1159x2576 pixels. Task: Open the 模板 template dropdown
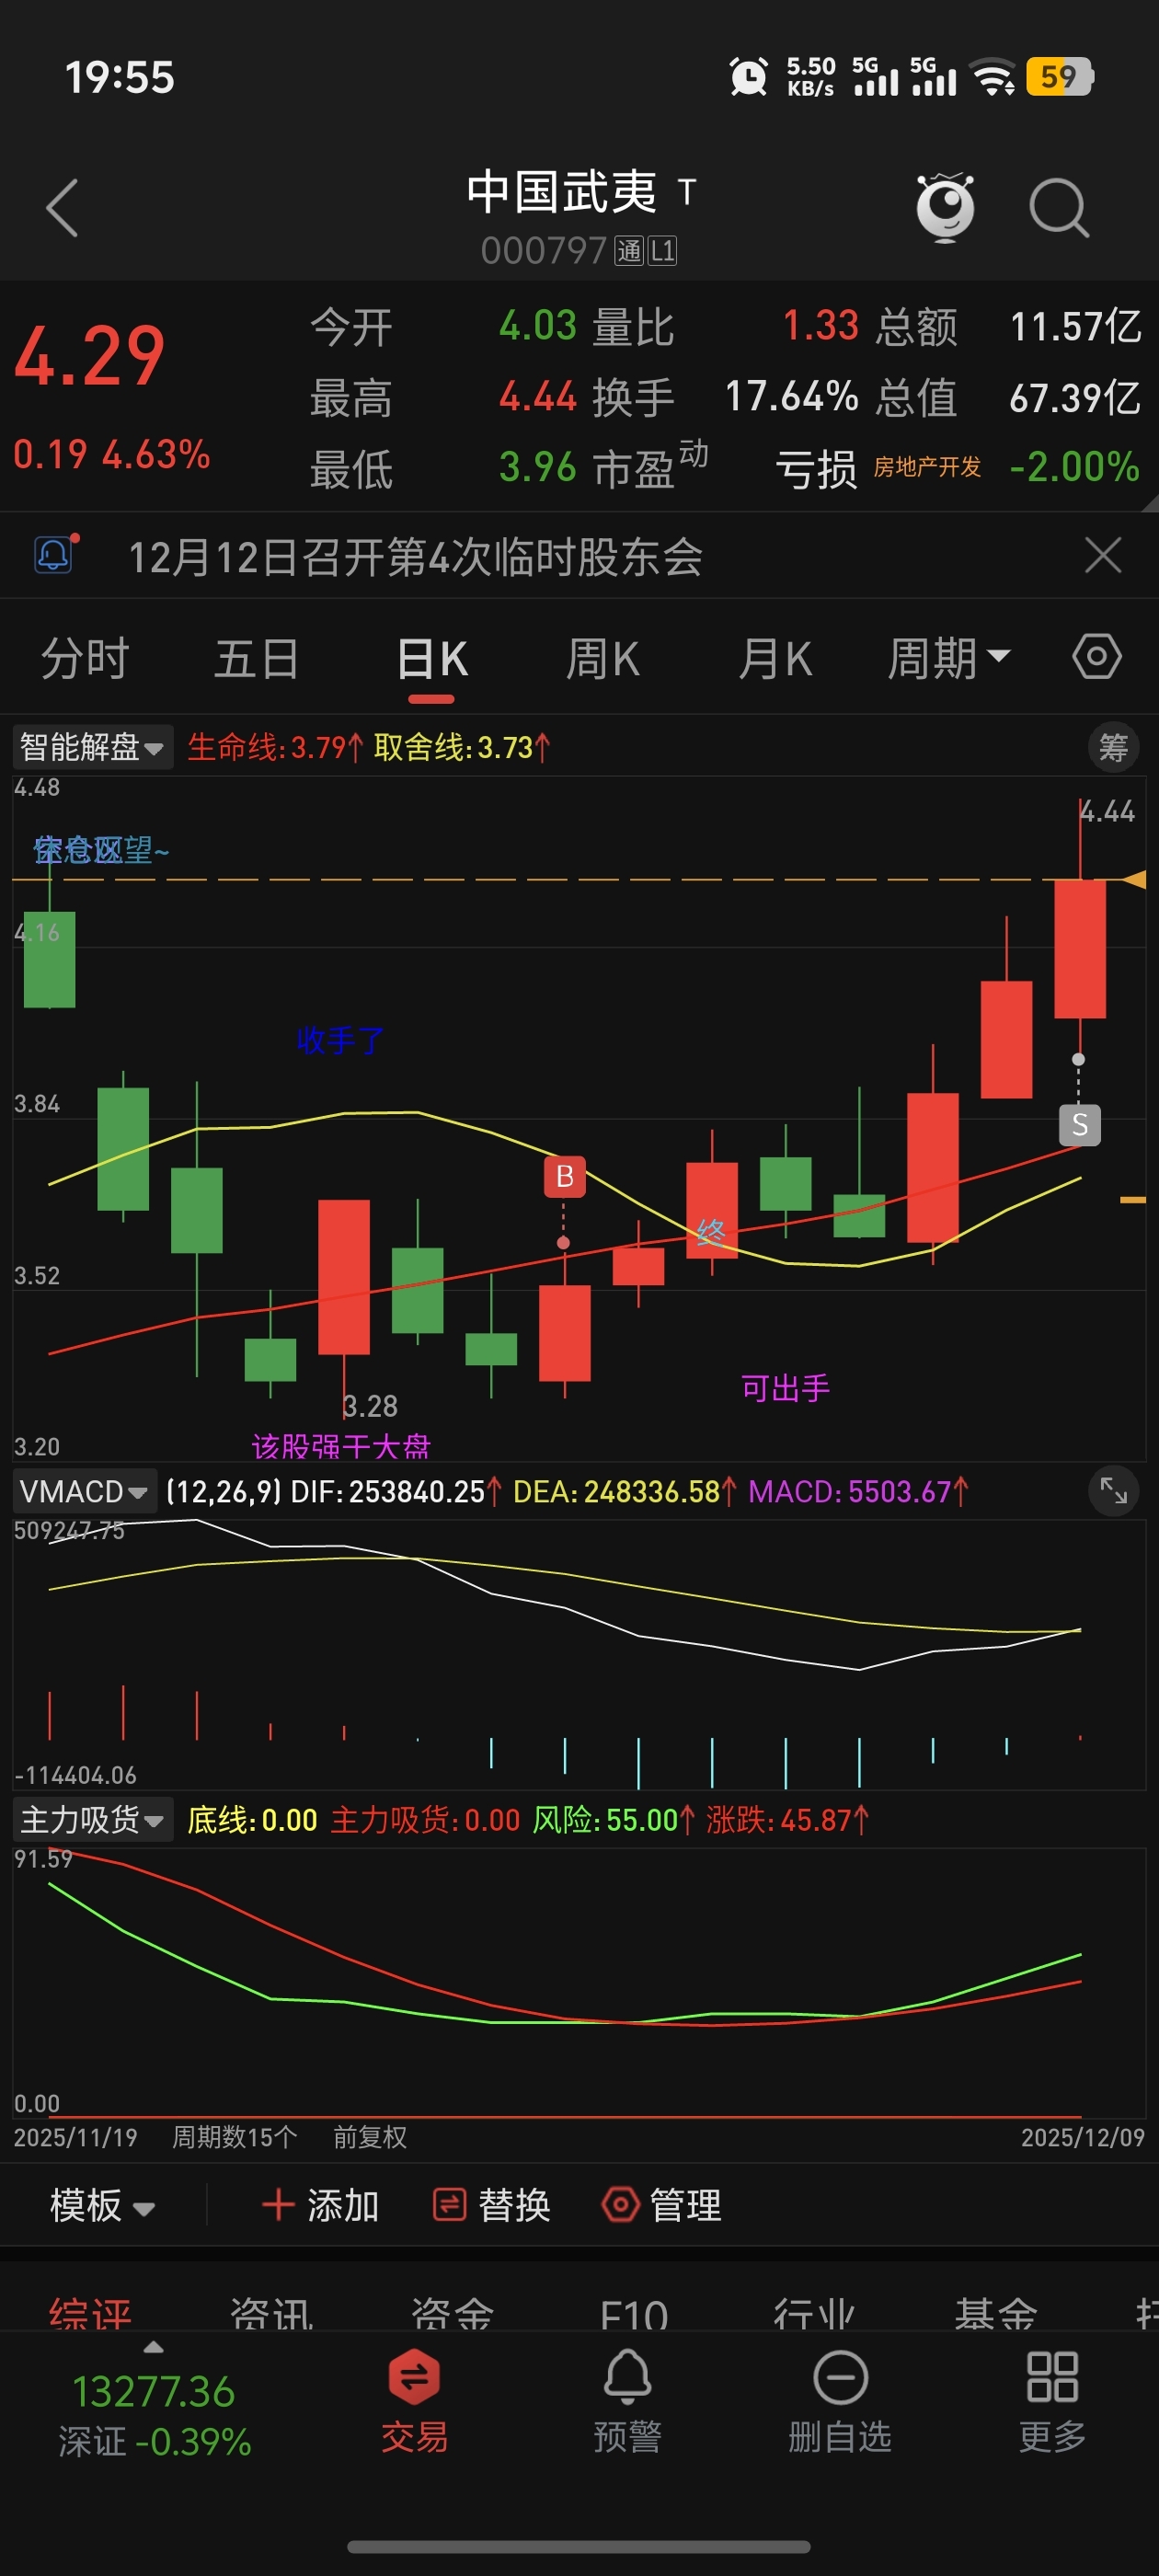pos(102,2205)
